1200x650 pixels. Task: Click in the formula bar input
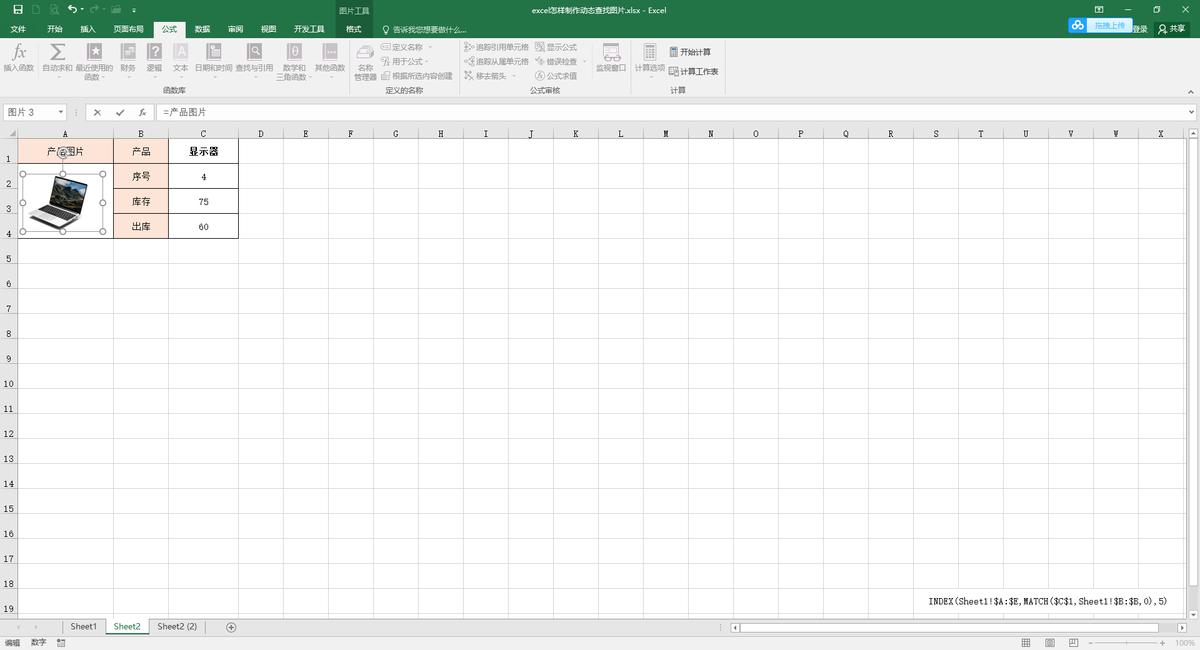(670, 113)
